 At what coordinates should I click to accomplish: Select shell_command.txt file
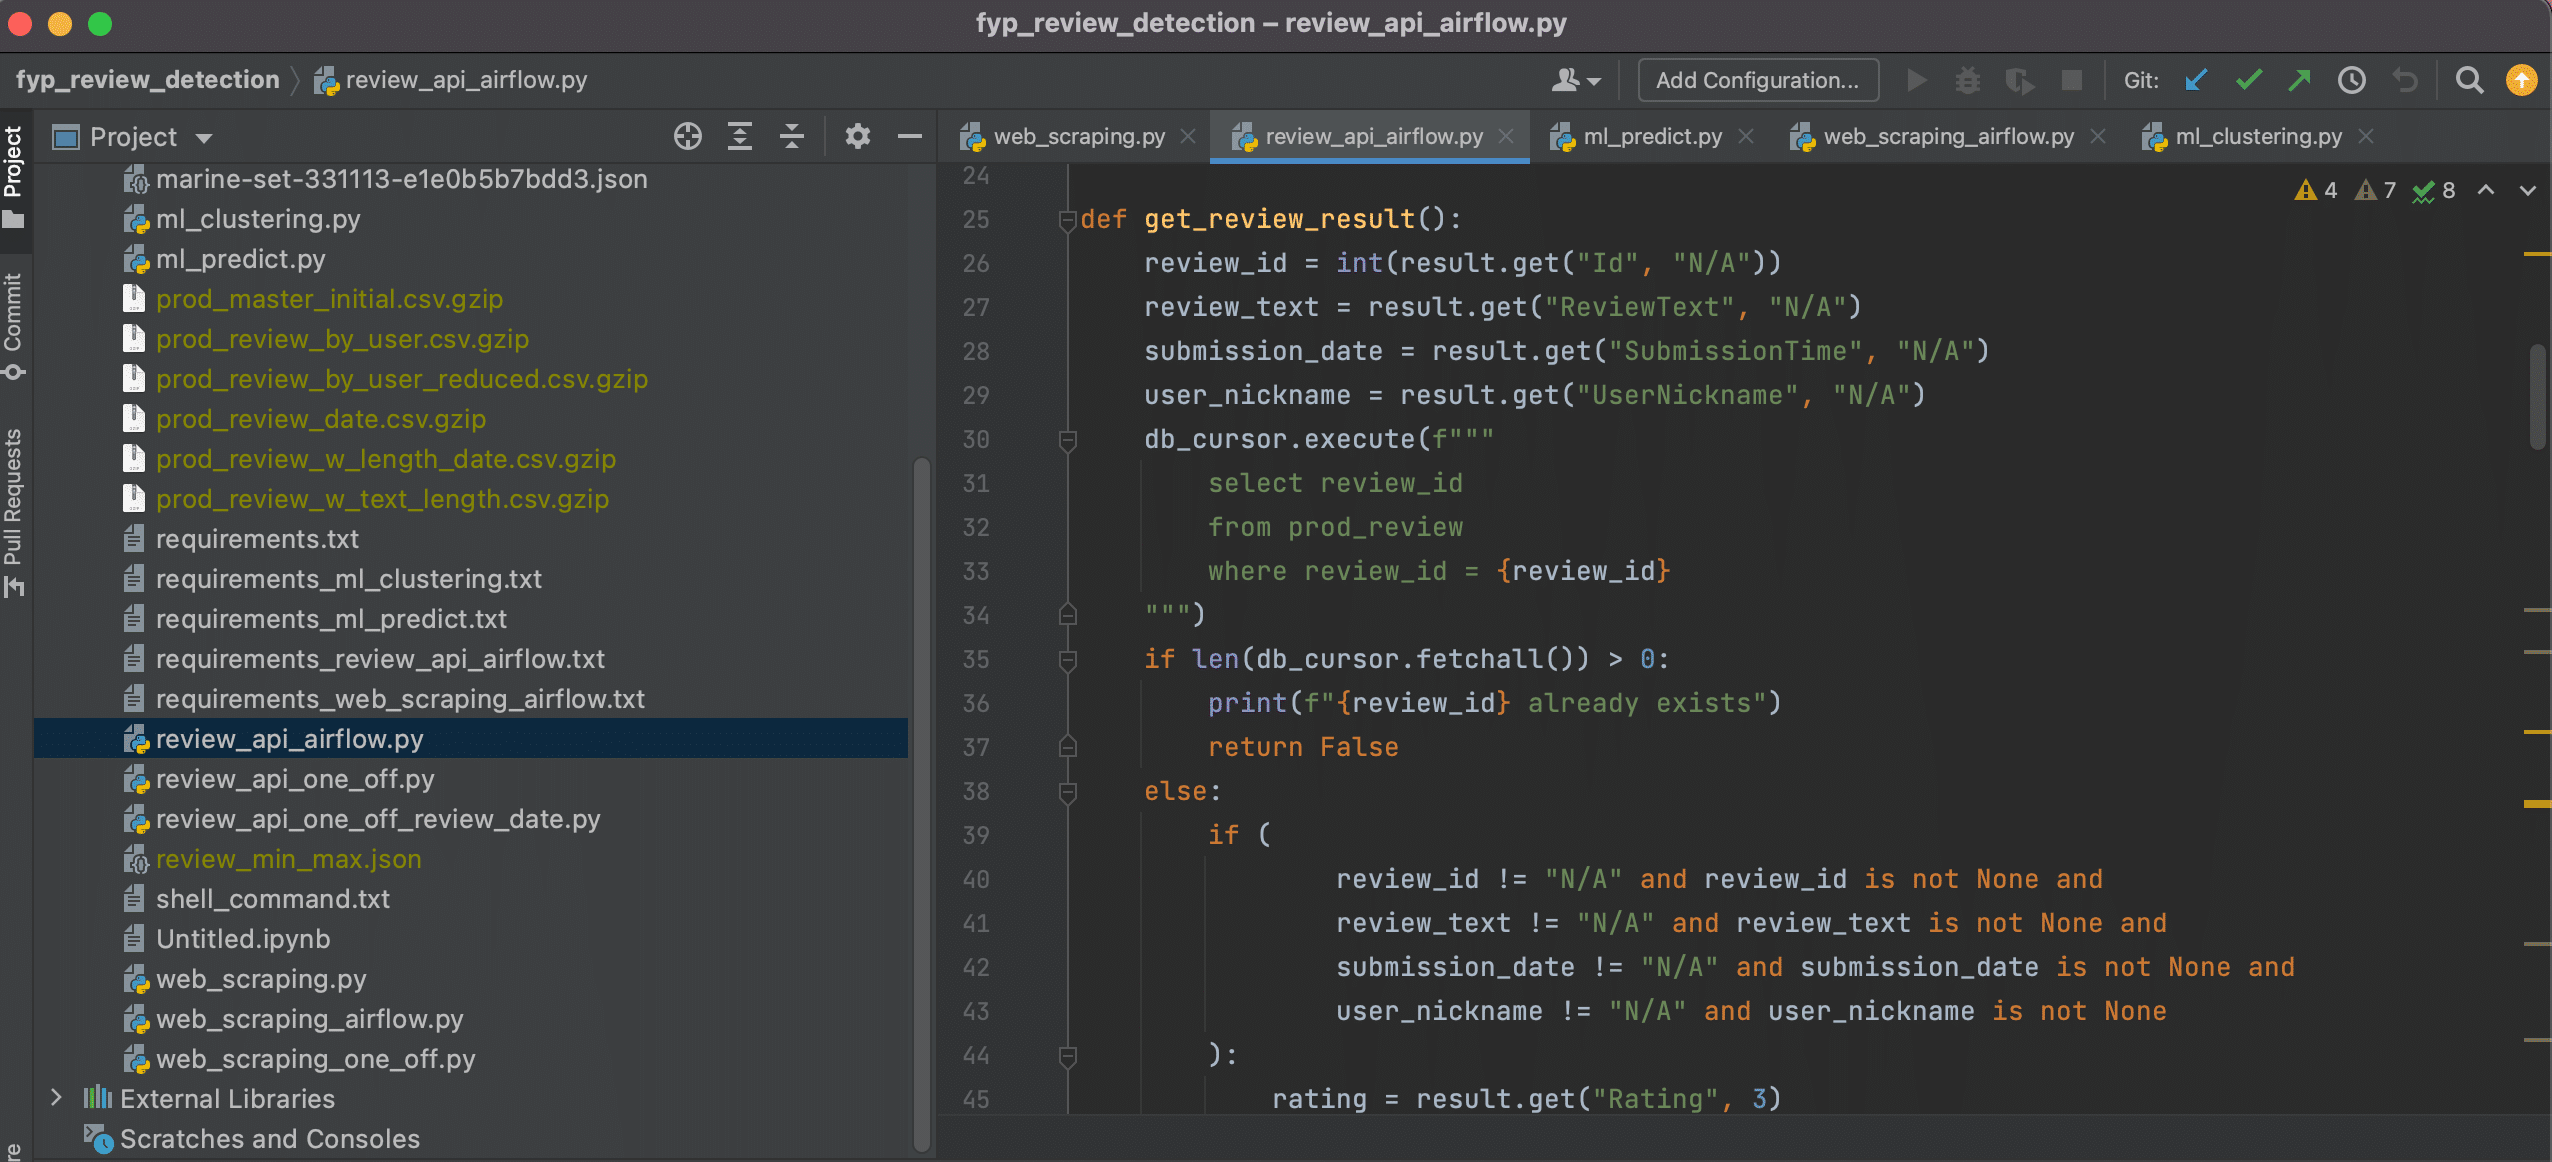click(x=273, y=899)
